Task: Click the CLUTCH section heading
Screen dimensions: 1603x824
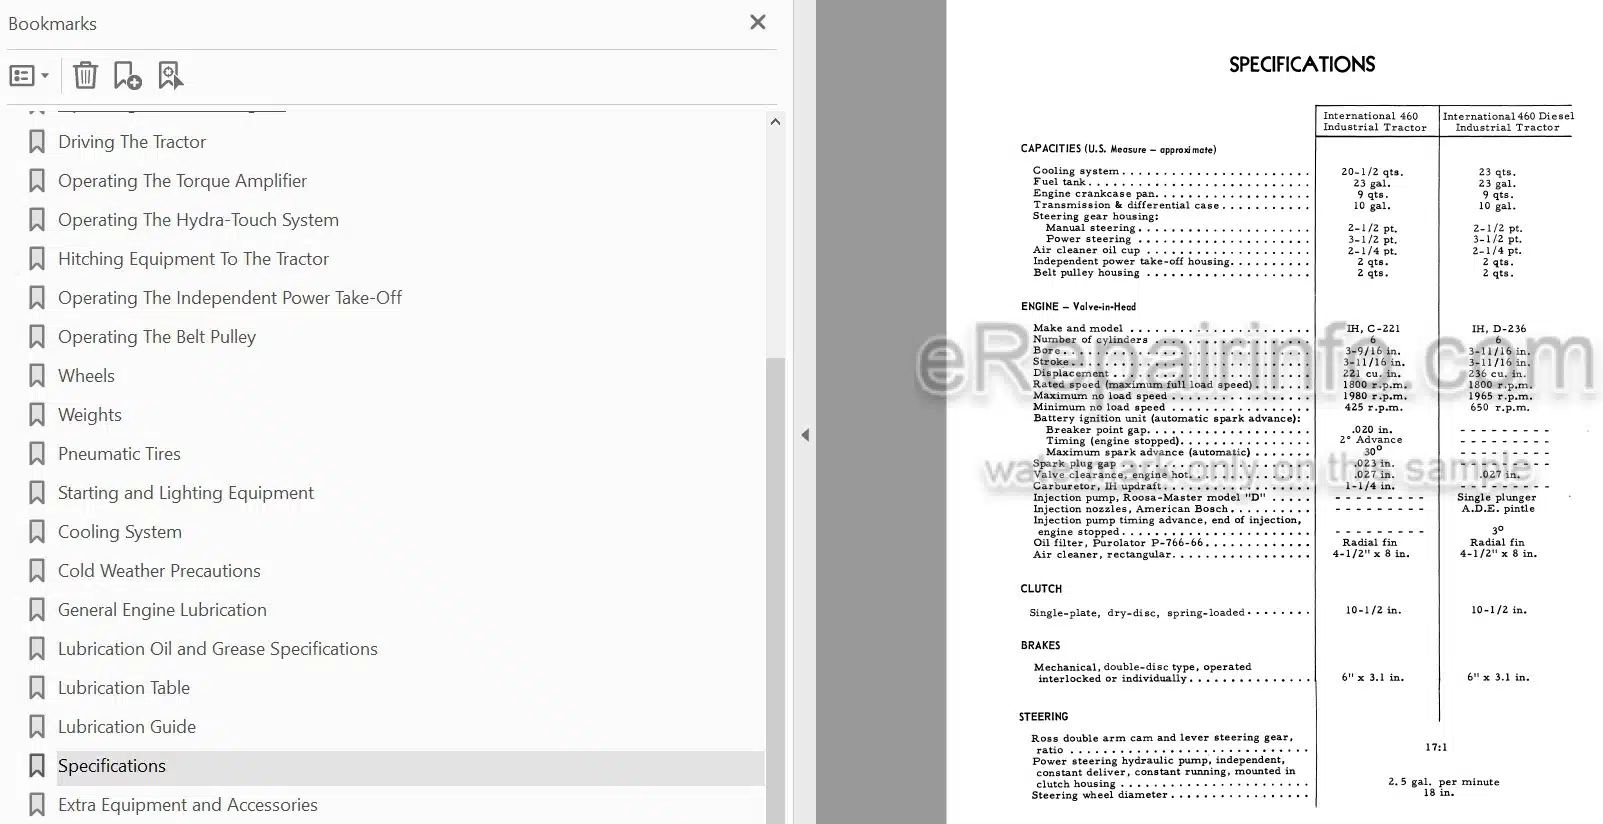Action: [x=1041, y=589]
